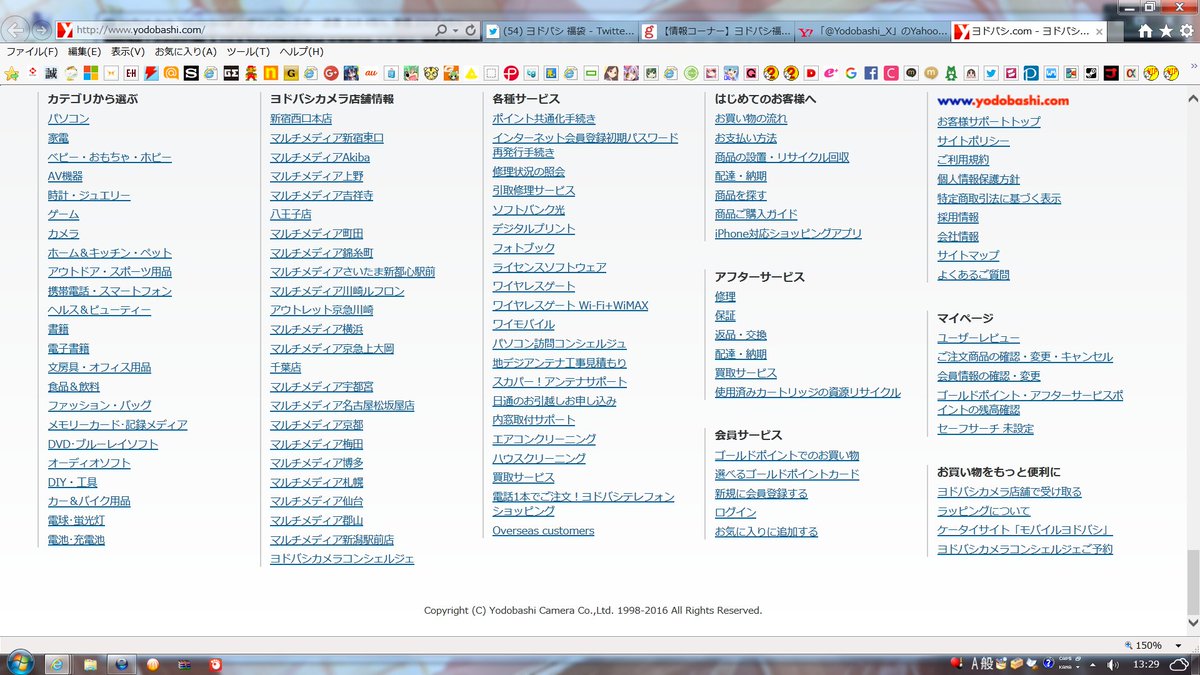Open the Favorites star in browser toolbar
The image size is (1200, 675).
click(1166, 31)
